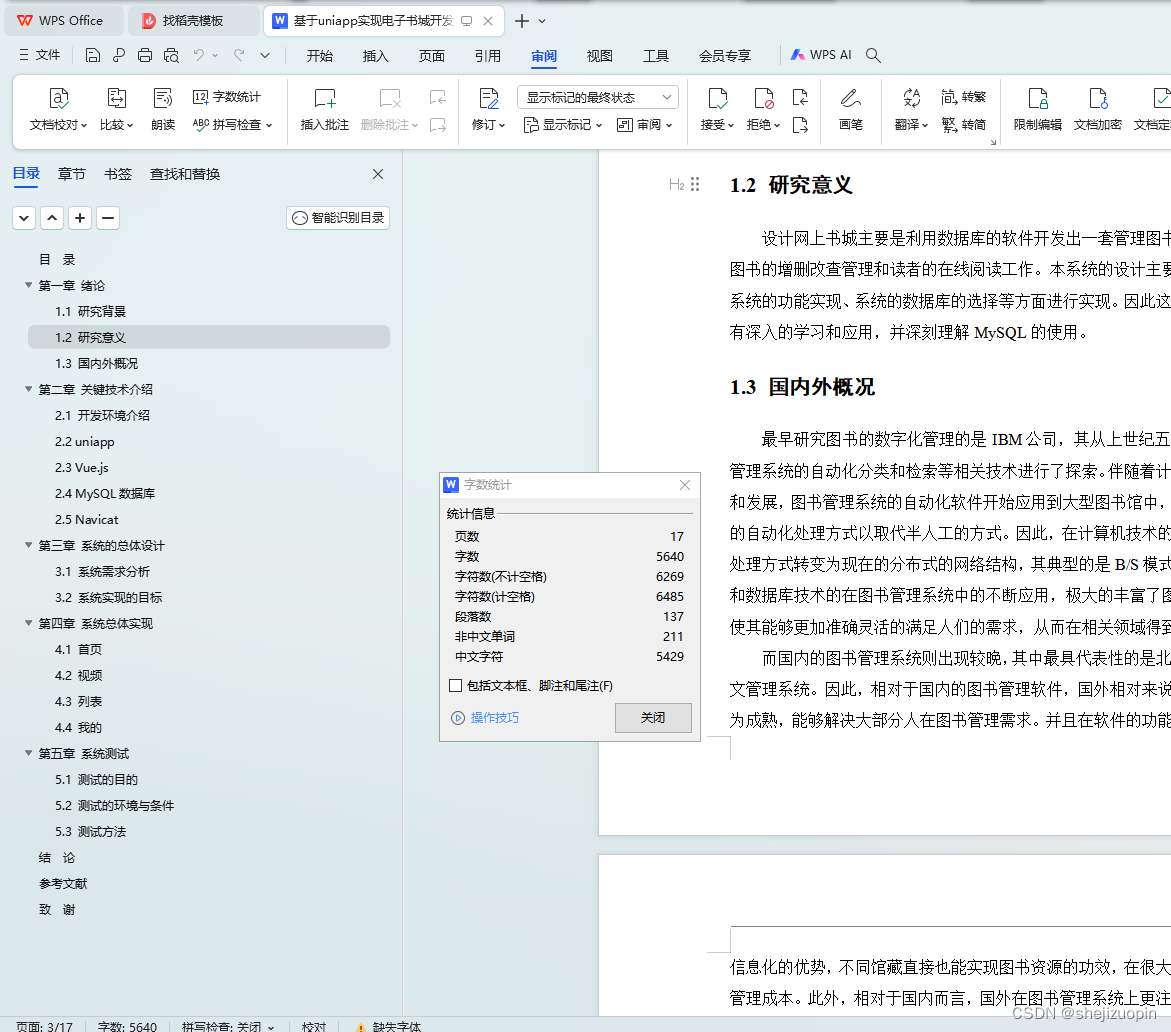The image size is (1171, 1032).
Task: Jump to 5.2 测试的环境与条件
Action: tap(114, 805)
